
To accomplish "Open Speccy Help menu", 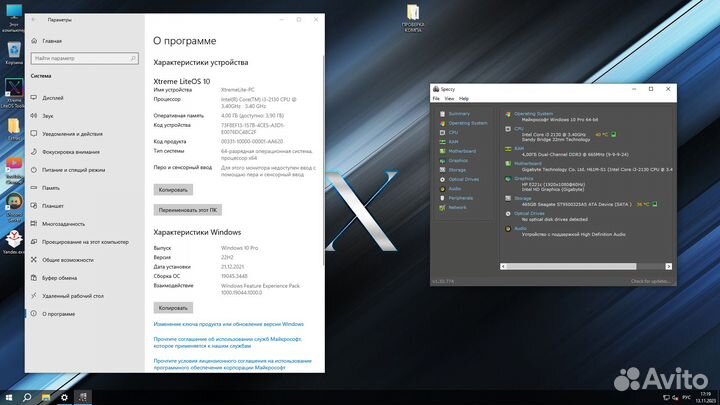I will (x=464, y=99).
